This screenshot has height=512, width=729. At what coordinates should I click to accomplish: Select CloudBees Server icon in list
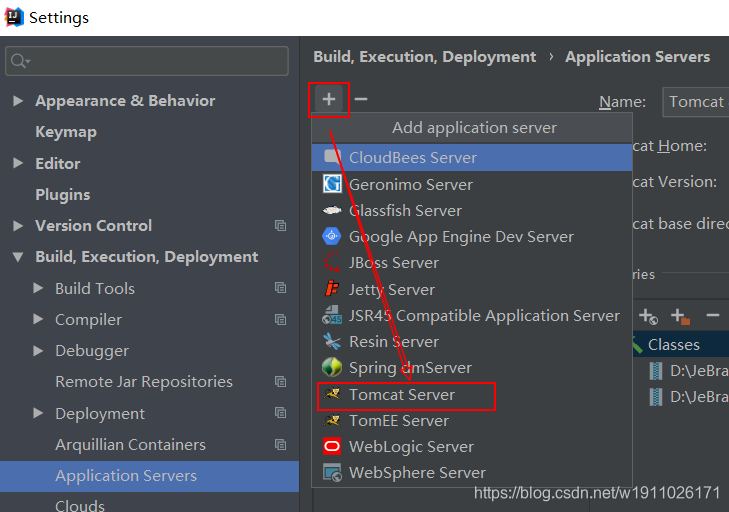332,157
